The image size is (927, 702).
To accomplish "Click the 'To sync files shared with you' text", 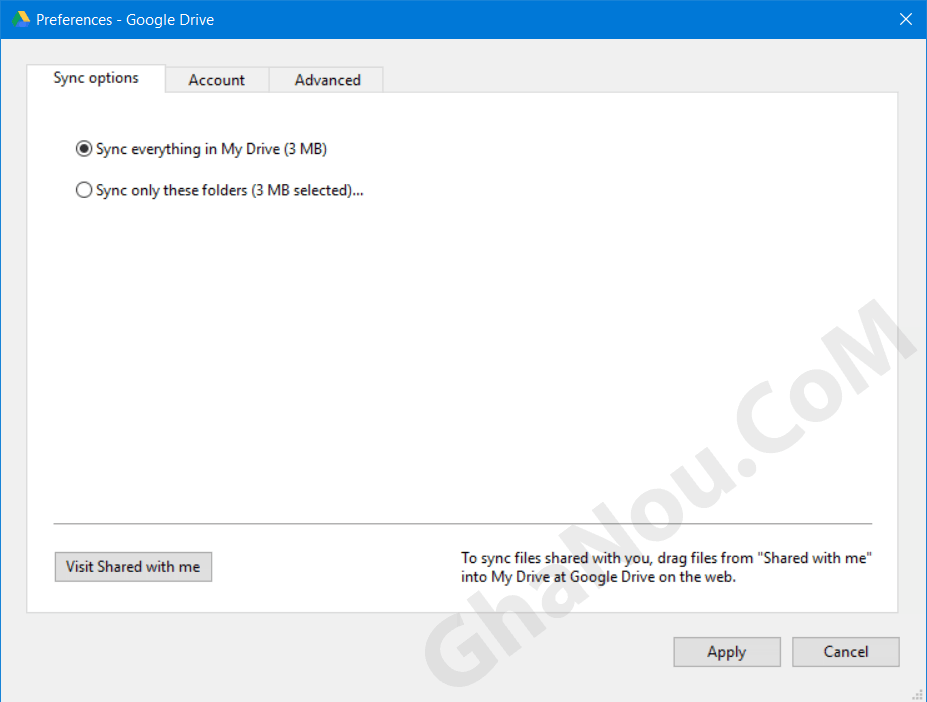I will 666,567.
